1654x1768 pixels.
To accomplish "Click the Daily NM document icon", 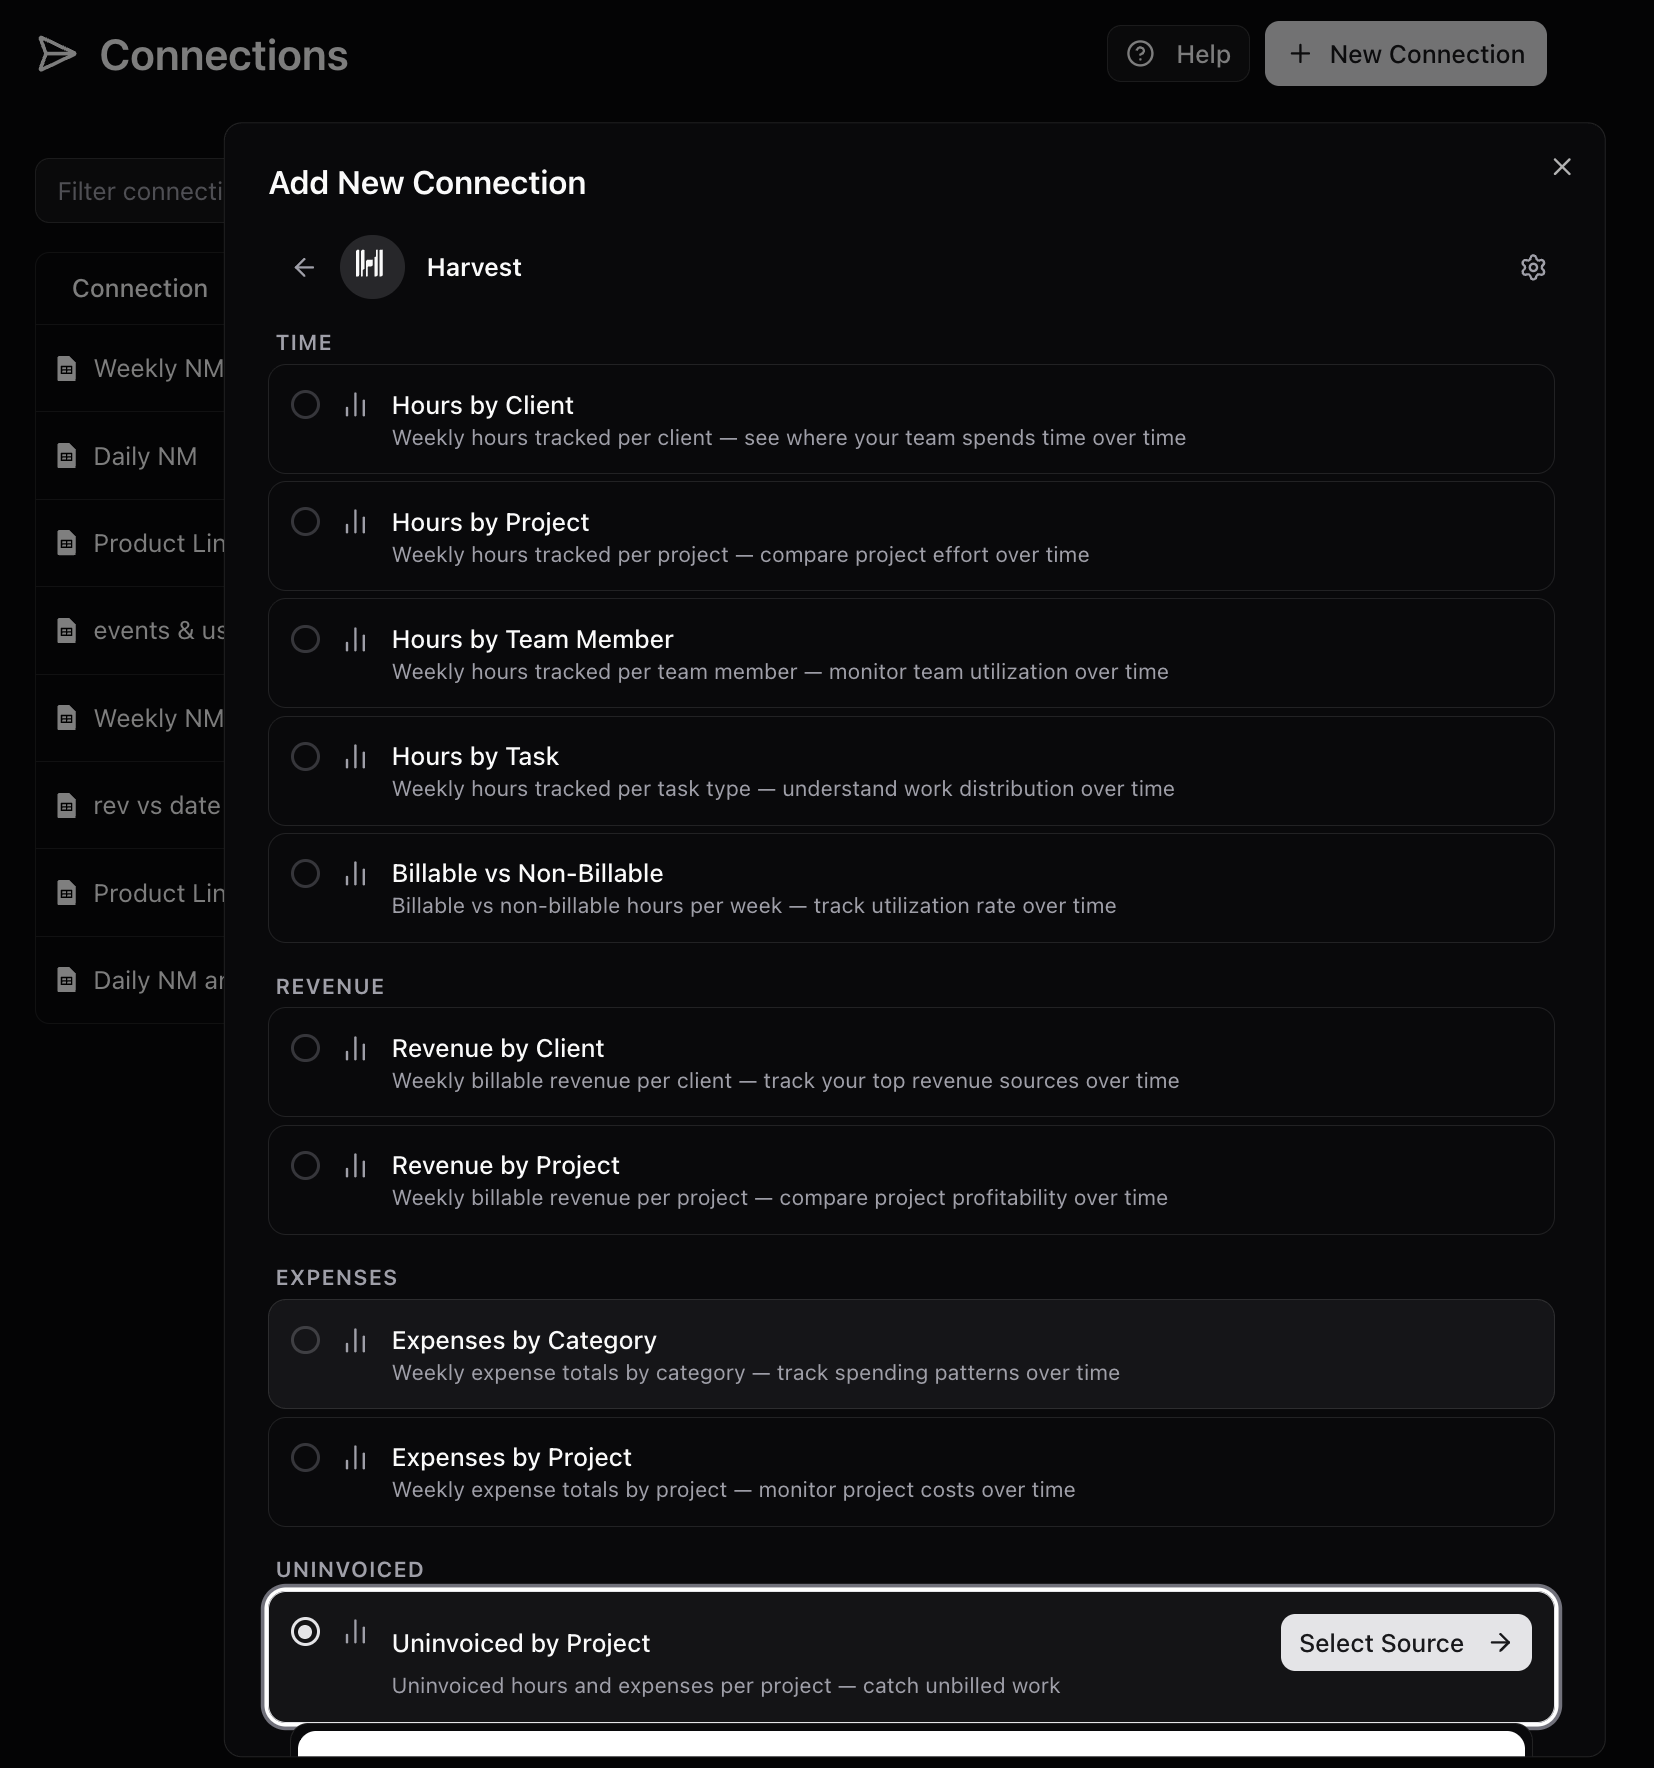I will [x=67, y=456].
